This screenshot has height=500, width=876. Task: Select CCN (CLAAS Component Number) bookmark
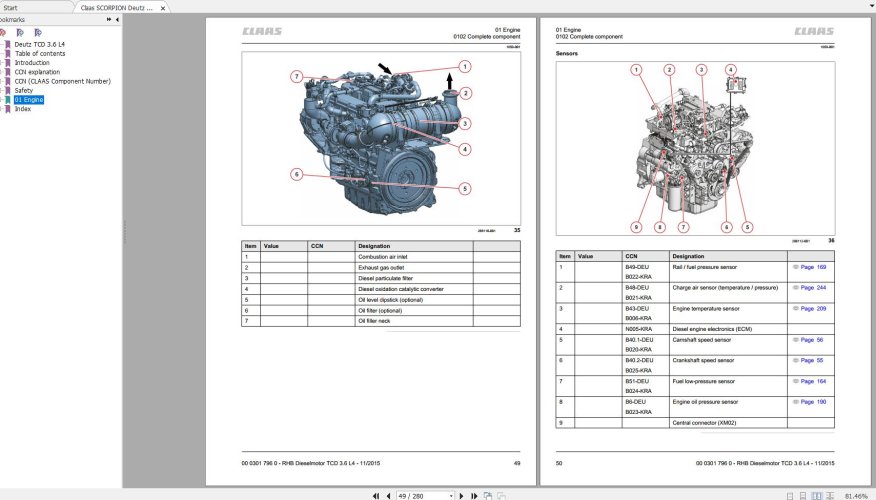[x=63, y=81]
